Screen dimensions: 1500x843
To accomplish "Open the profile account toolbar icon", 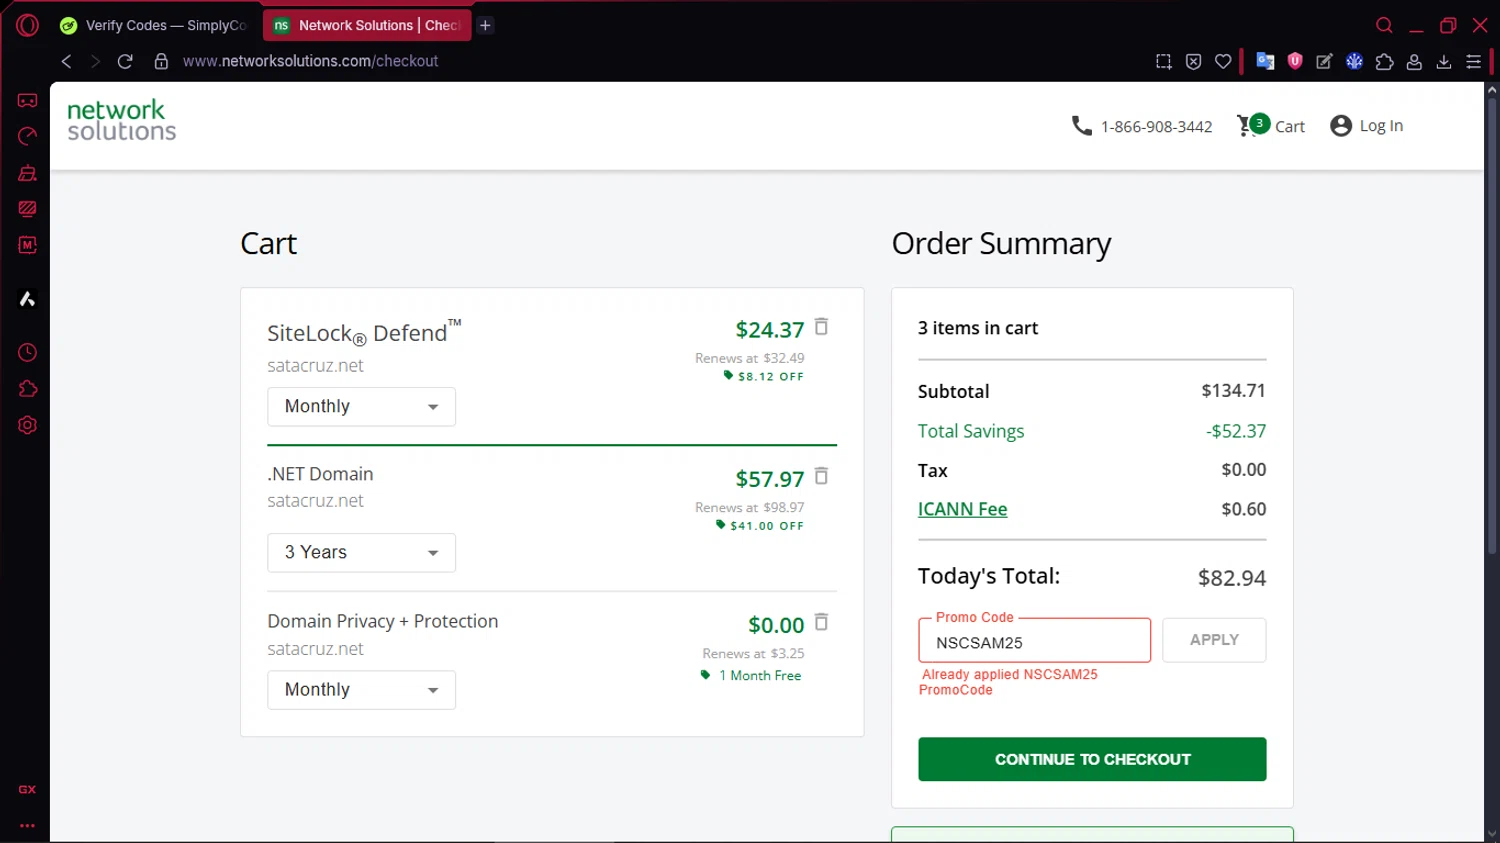I will pos(1414,61).
